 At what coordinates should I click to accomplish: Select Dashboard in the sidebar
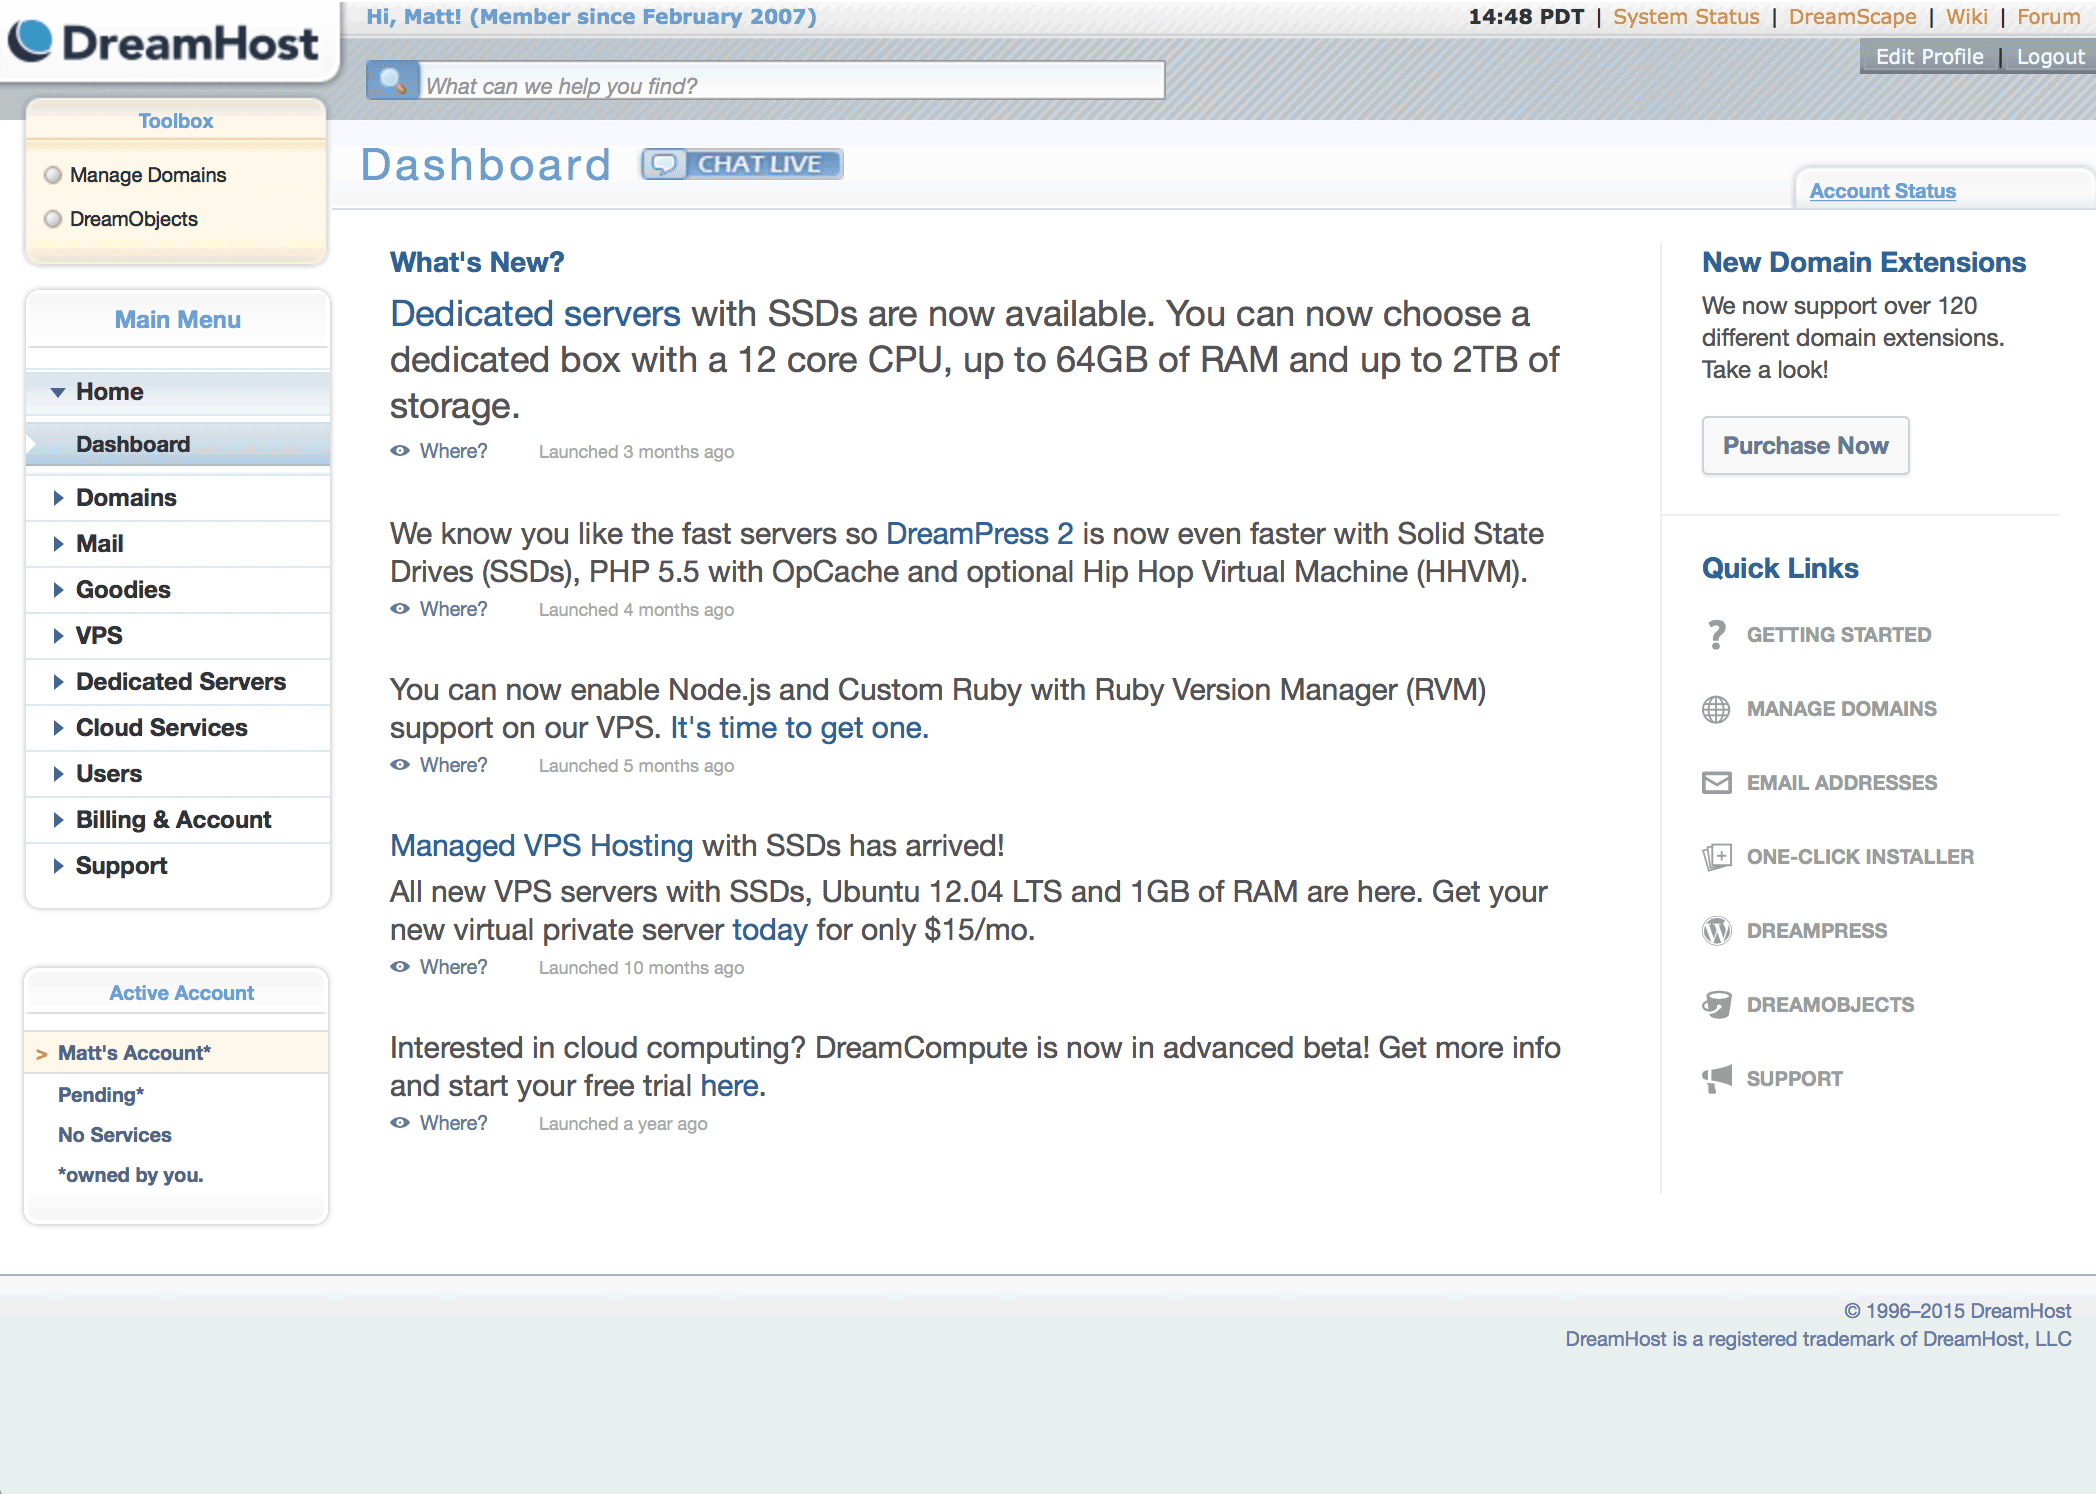(x=134, y=444)
